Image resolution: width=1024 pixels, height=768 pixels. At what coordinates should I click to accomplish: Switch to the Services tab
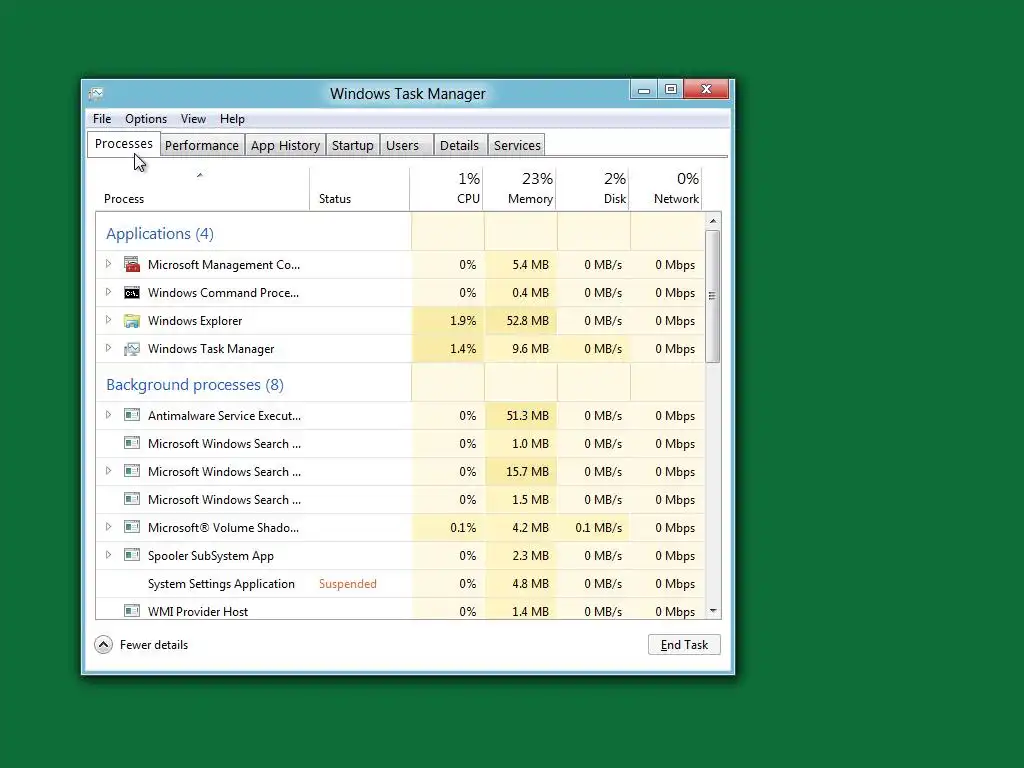pos(517,145)
